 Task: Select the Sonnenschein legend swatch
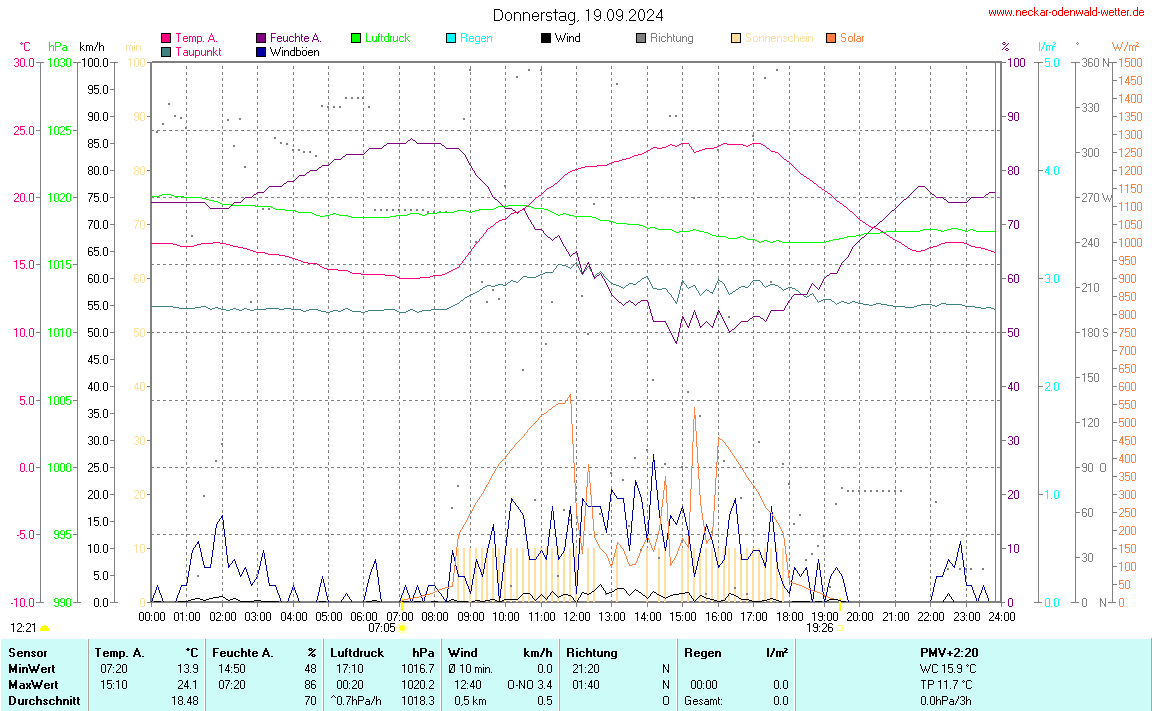pos(736,38)
